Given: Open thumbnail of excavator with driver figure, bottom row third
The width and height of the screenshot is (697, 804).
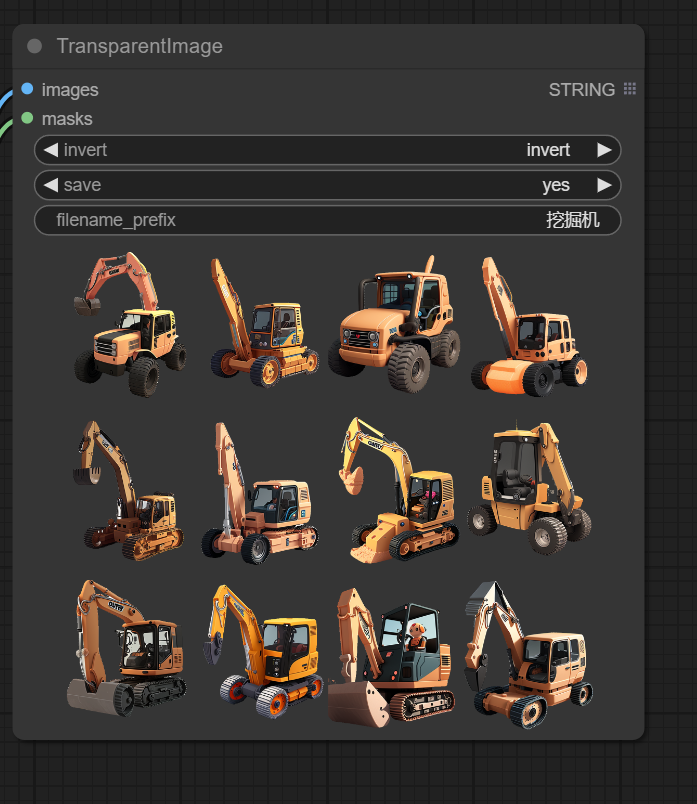Looking at the screenshot, I should (x=391, y=657).
